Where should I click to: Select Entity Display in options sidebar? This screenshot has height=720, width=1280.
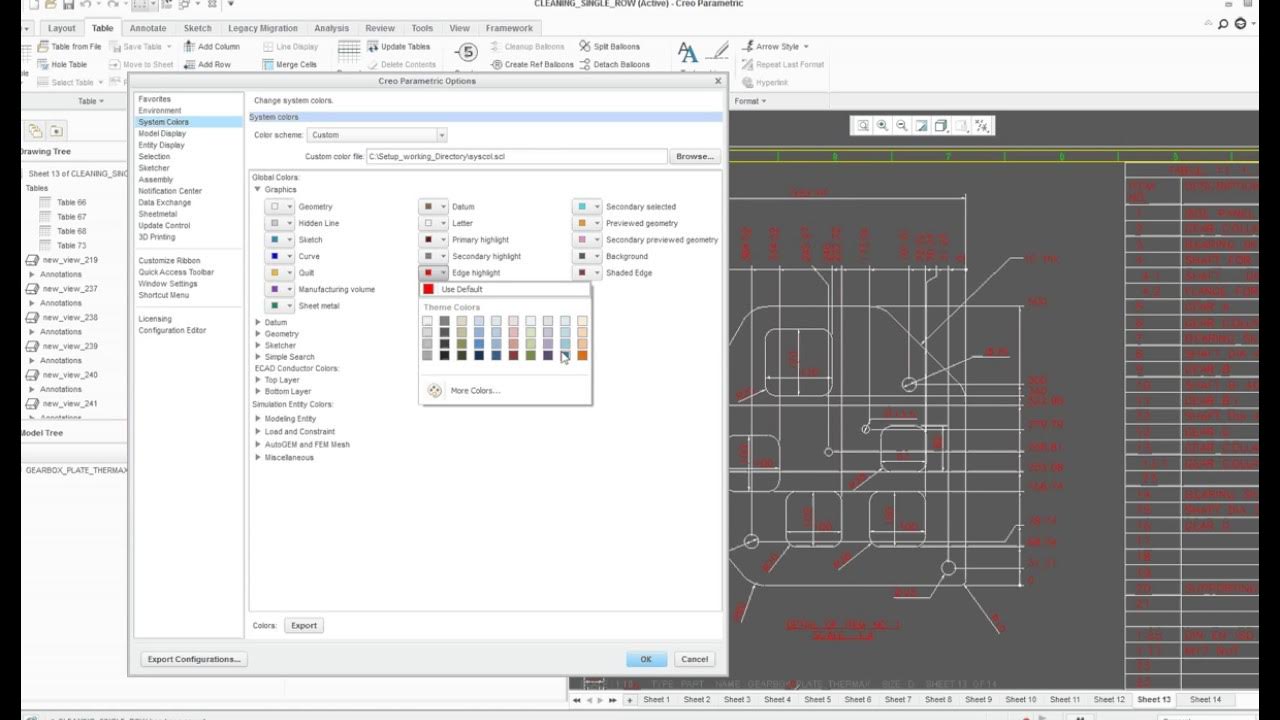coord(162,145)
